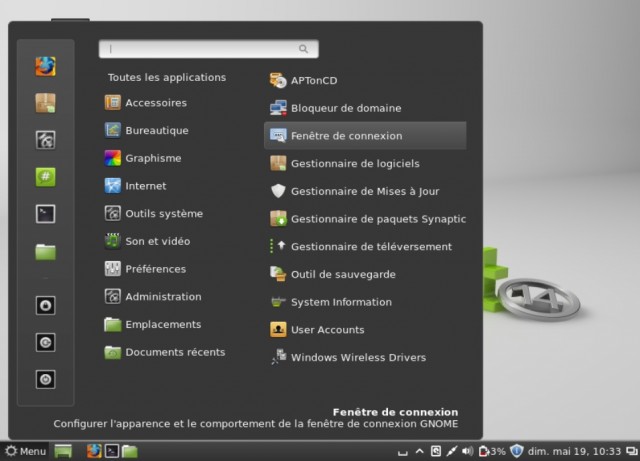Open file manager from the panel launcher
The width and height of the screenshot is (640, 461).
coord(129,451)
